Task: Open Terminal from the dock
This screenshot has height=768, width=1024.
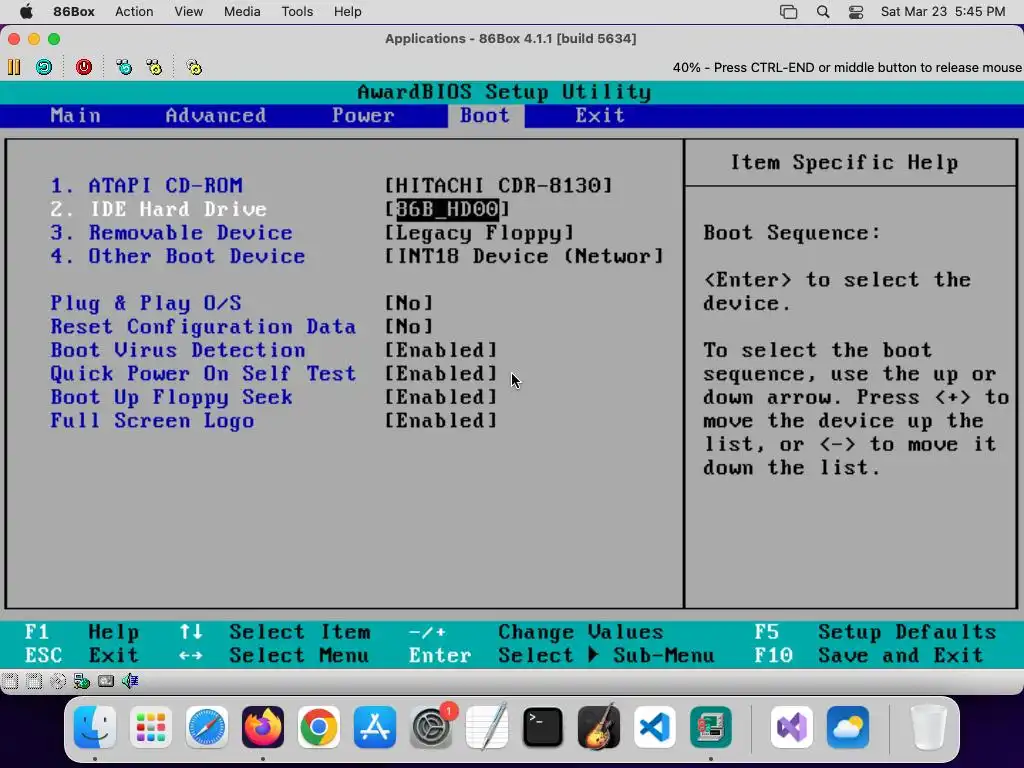Action: (x=543, y=727)
